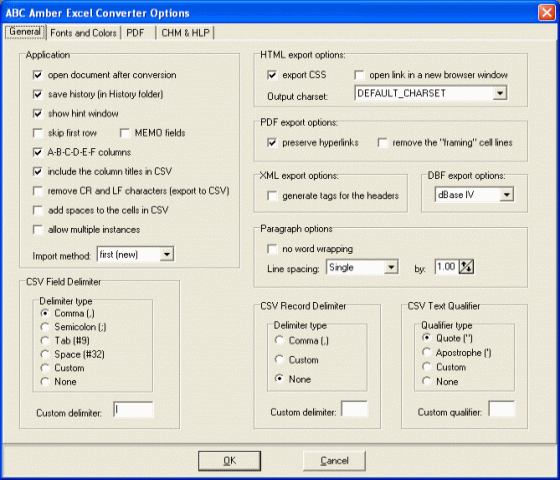Image resolution: width=560 pixels, height=480 pixels.
Task: Switch to the Fonts and Colors tab
Action: (x=83, y=33)
